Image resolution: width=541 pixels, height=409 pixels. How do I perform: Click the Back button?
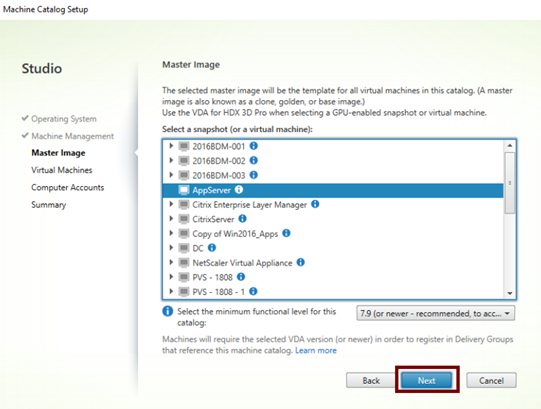click(371, 380)
